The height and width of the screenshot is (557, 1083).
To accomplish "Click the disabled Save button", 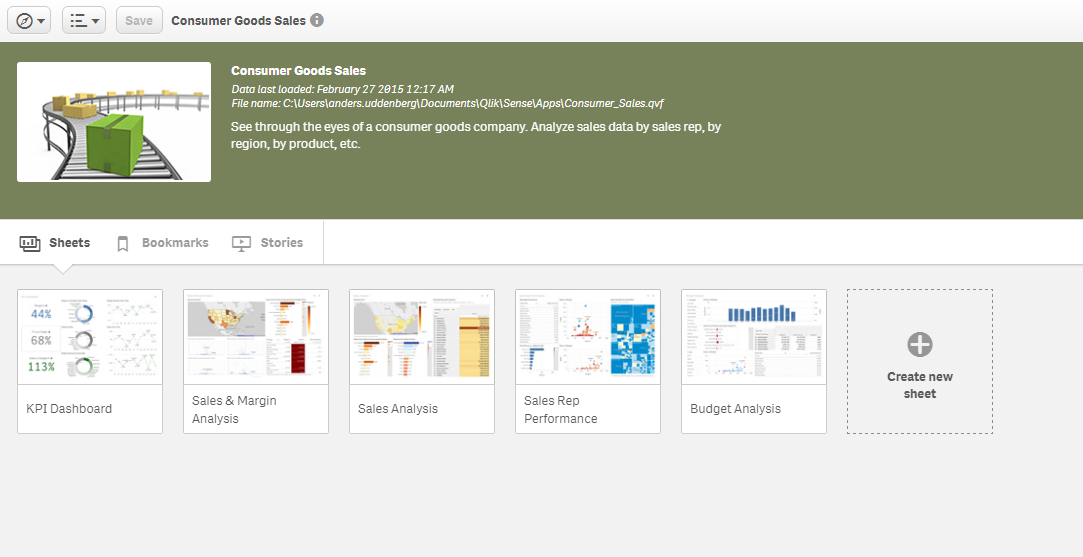I will coord(139,21).
